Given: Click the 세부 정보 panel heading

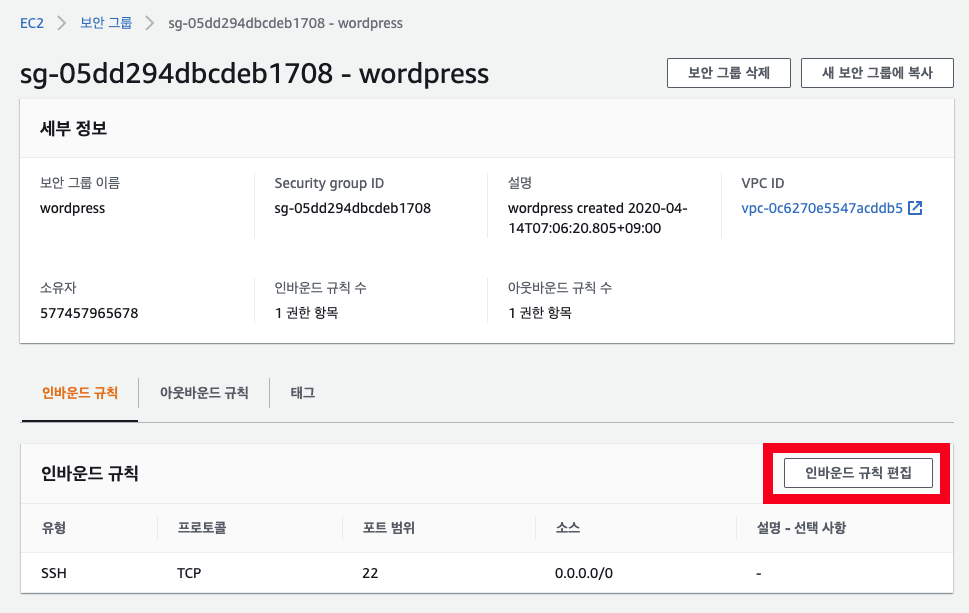Looking at the screenshot, I should tap(74, 129).
